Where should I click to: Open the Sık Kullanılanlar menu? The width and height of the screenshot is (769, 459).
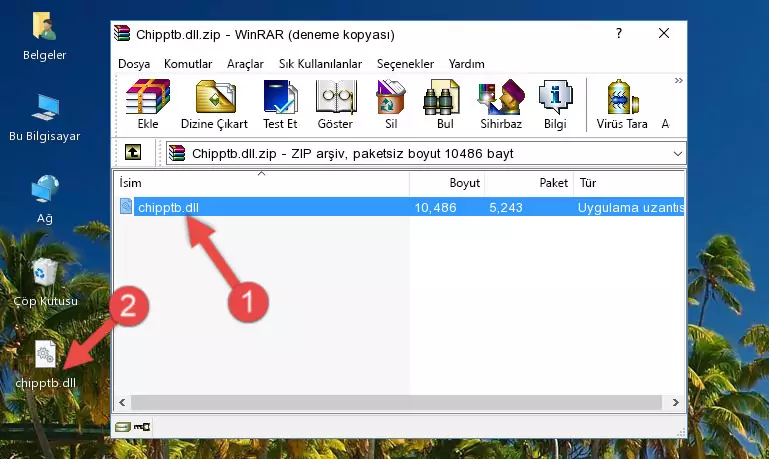pos(320,64)
